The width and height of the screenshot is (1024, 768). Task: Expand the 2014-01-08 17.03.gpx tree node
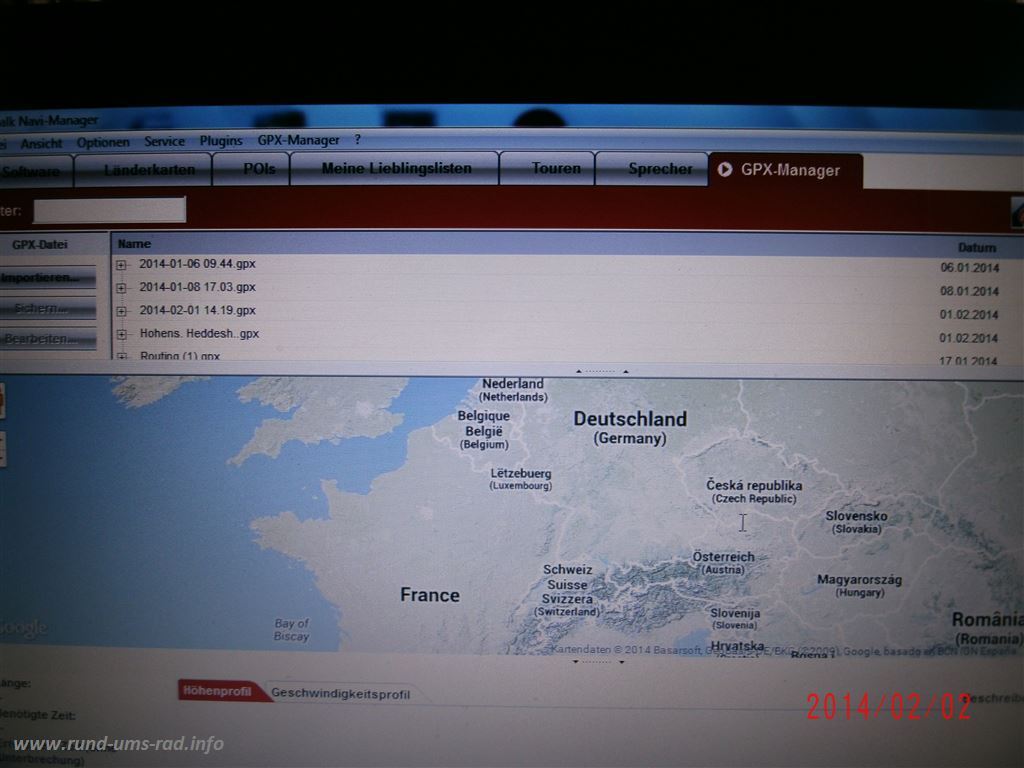coord(121,288)
